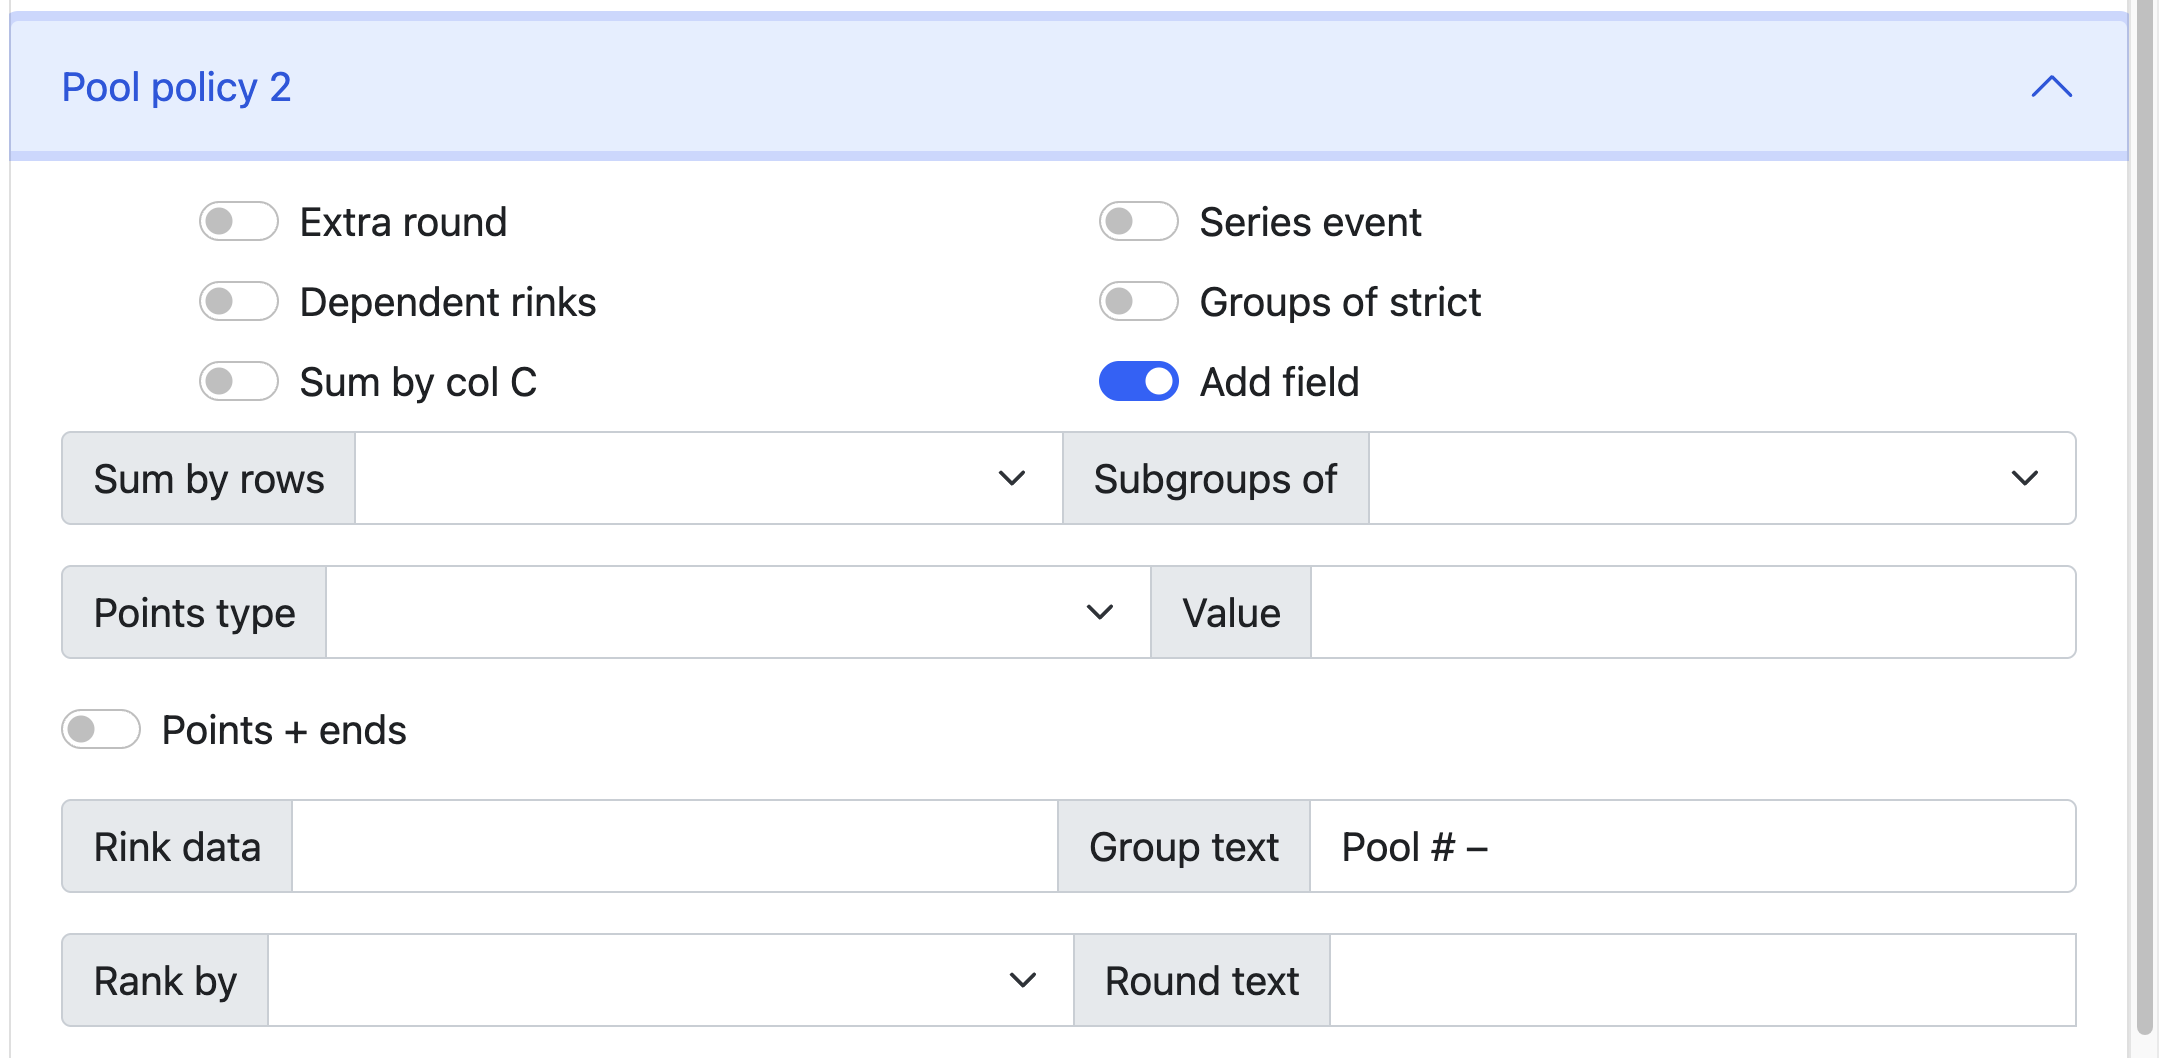Click the Add field label text
This screenshot has height=1058, width=2172.
point(1279,382)
